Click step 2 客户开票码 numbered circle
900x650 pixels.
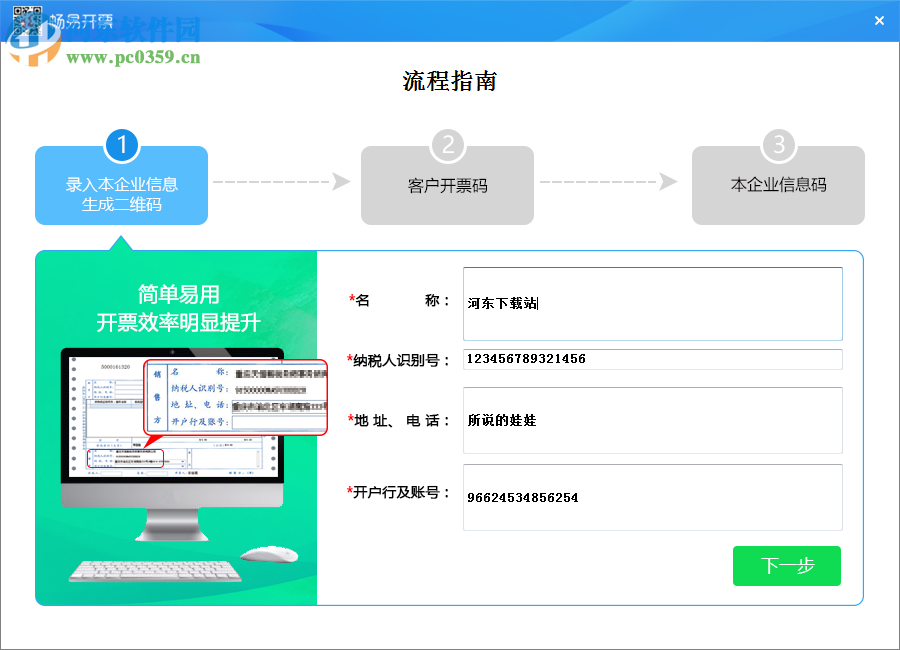[x=447, y=144]
